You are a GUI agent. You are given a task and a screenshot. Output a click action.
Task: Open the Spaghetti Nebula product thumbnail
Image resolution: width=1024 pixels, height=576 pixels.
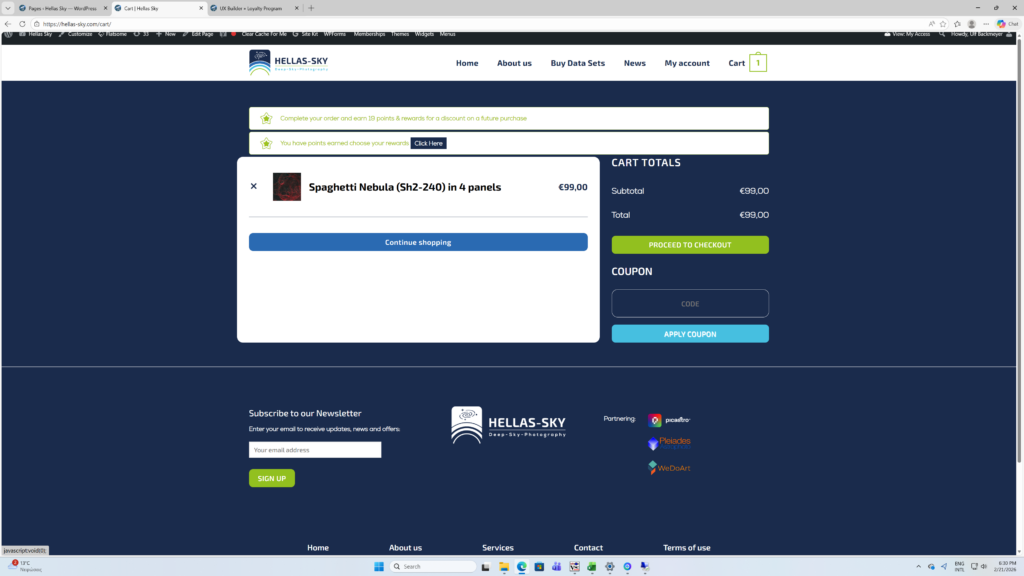(x=287, y=187)
